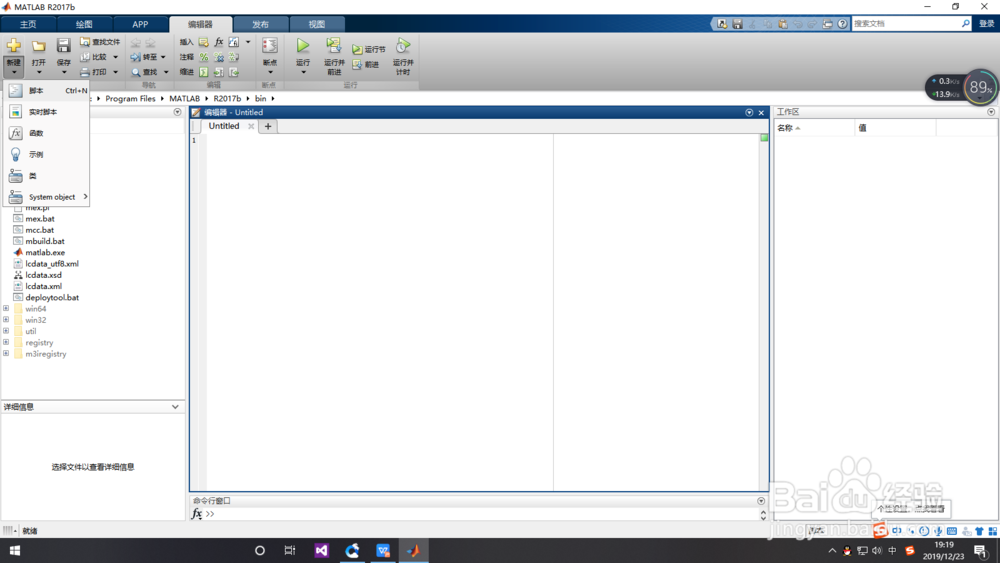The image size is (1000, 563).
Task: Click 运行节 run section button
Action: coord(369,49)
